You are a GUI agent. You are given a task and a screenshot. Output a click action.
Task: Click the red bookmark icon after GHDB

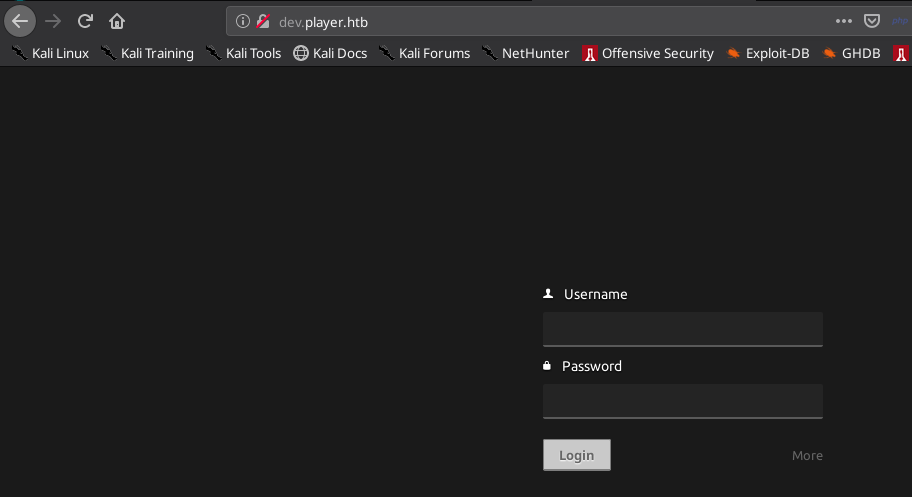tap(900, 54)
